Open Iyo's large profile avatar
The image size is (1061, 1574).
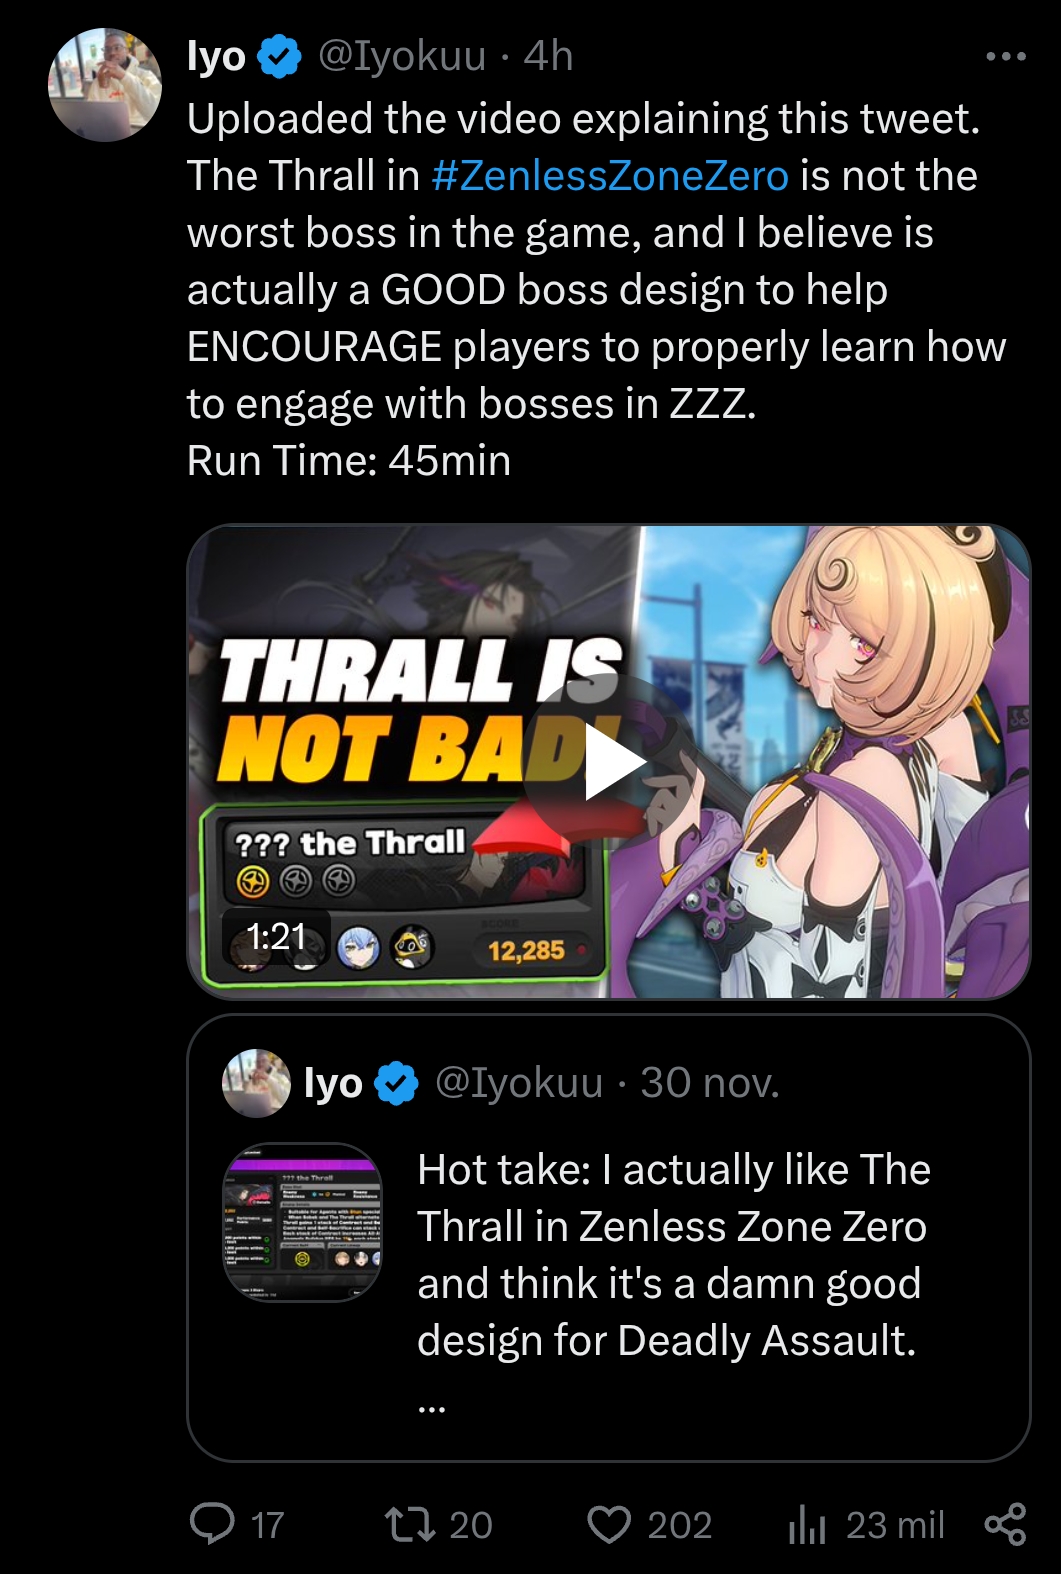[x=105, y=85]
